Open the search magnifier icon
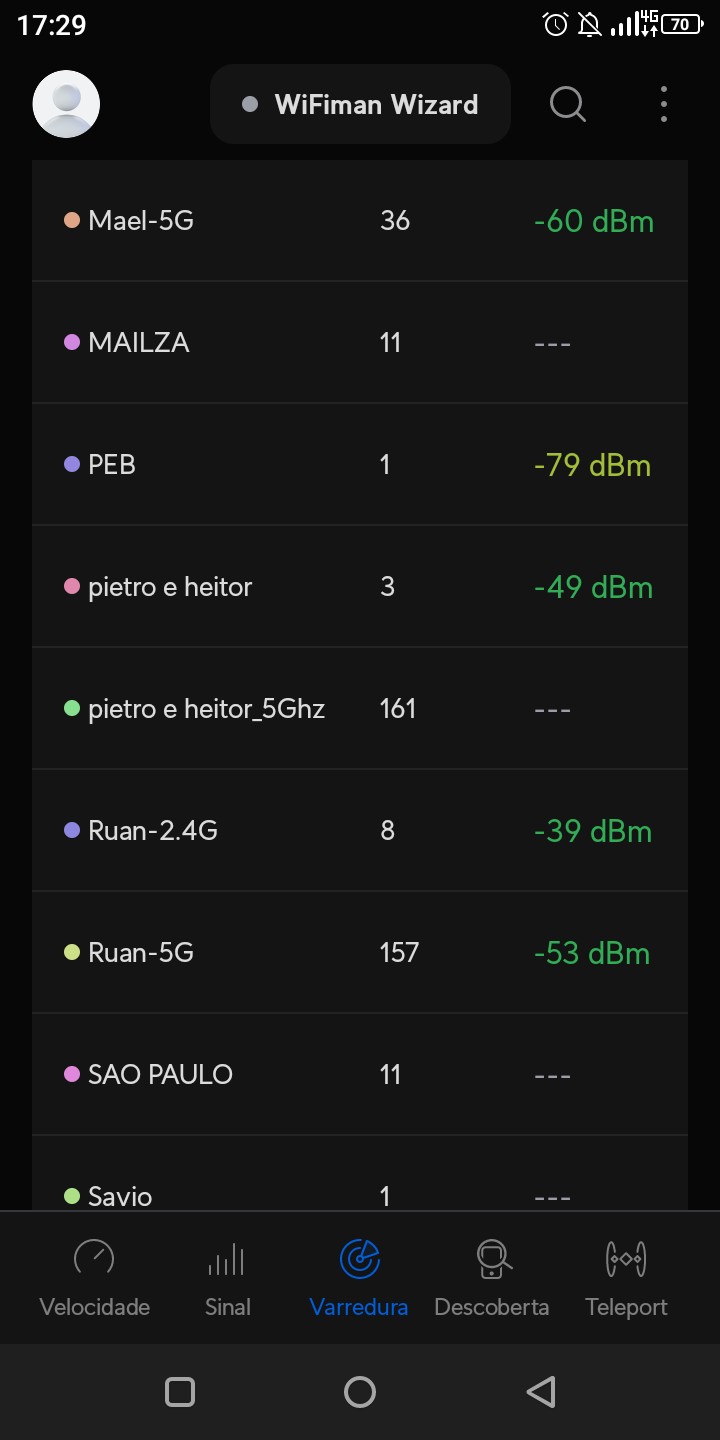Viewport: 720px width, 1440px height. pos(568,104)
